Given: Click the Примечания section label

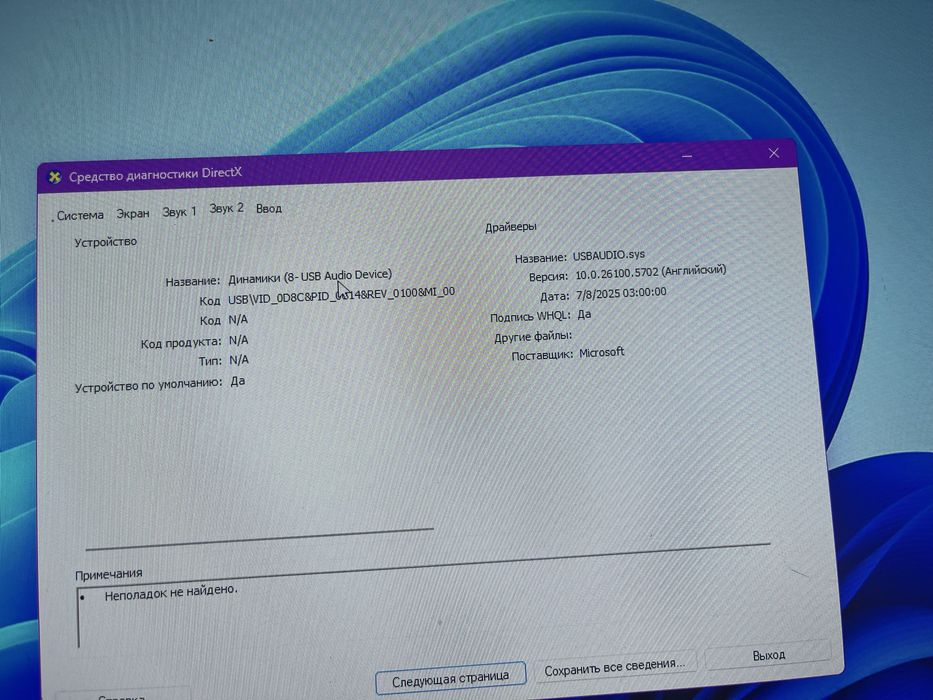Looking at the screenshot, I should pos(108,574).
